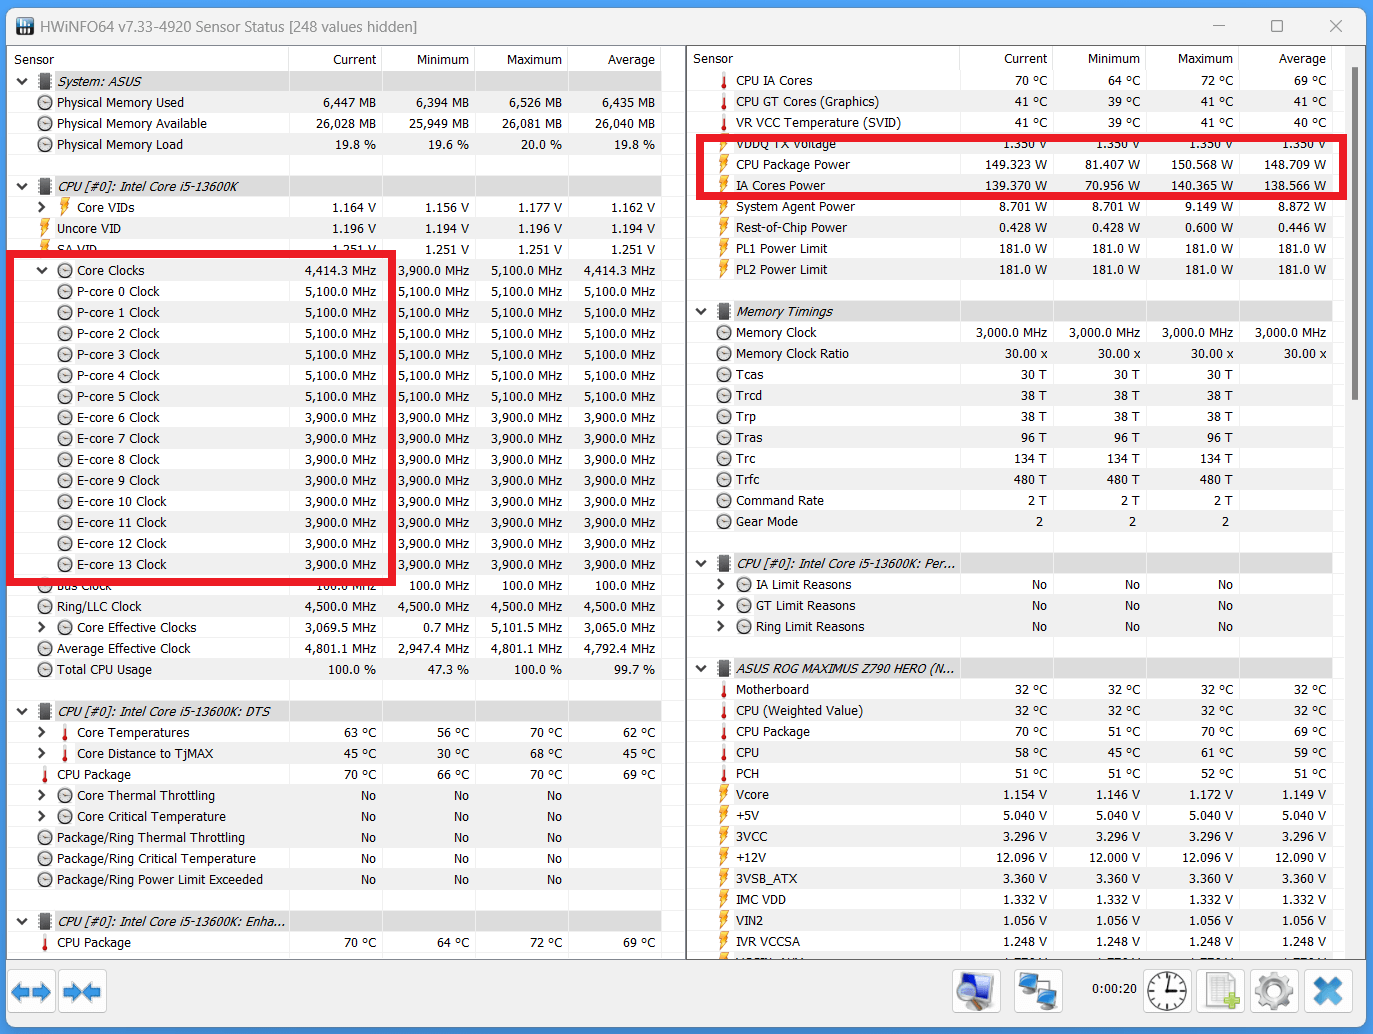The height and width of the screenshot is (1034, 1373).
Task: Collapse the Core Clocks row
Action: (x=42, y=271)
